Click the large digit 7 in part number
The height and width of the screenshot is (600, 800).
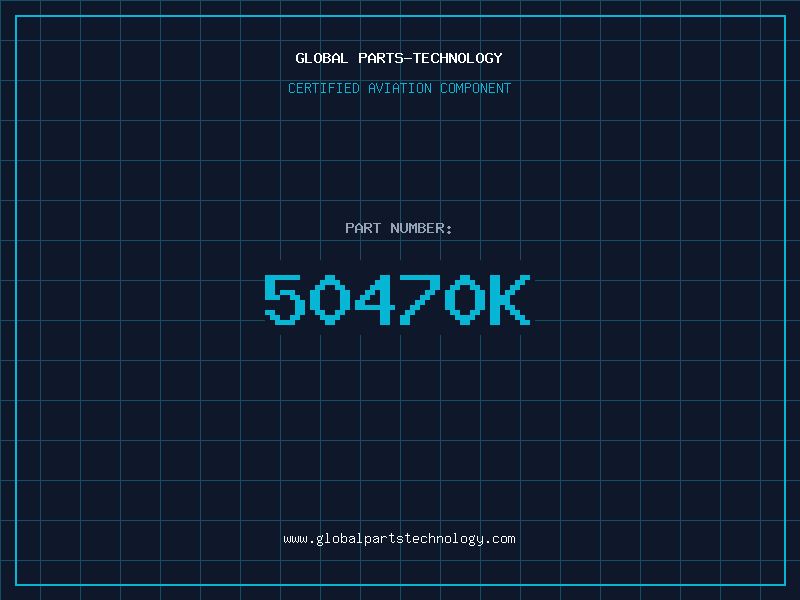pos(420,299)
